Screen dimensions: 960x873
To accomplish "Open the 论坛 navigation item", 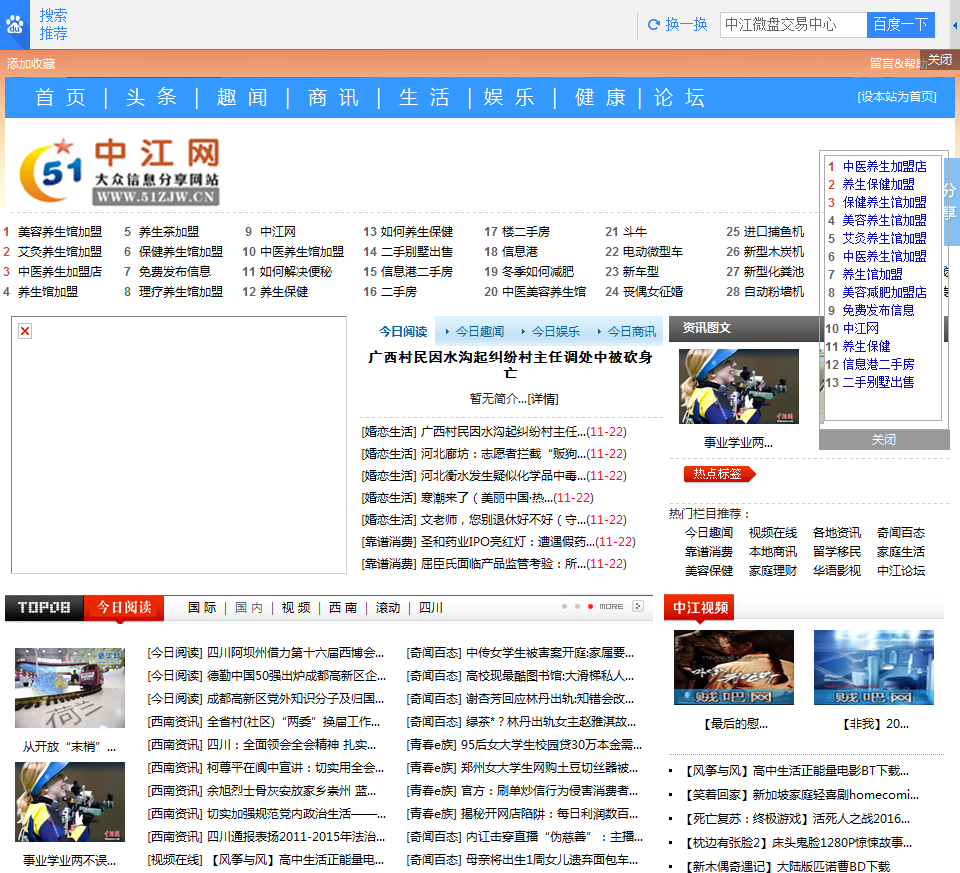I will (680, 97).
